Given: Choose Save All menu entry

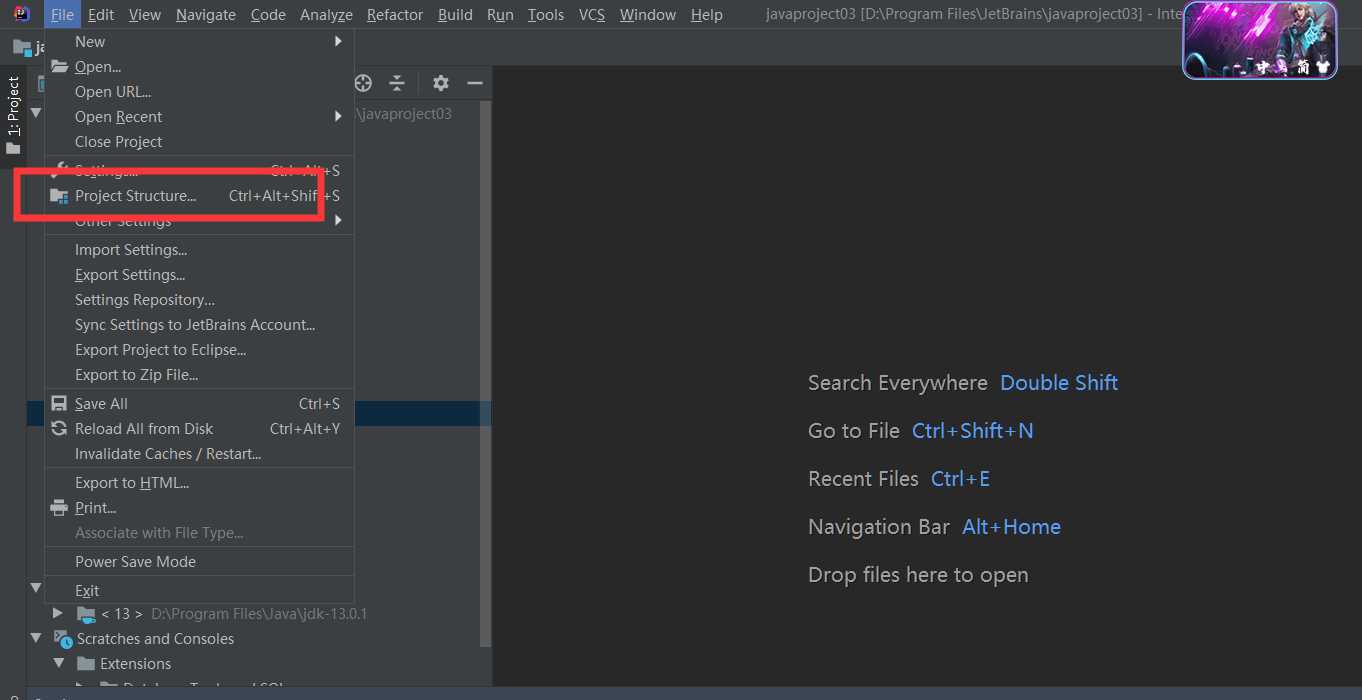Looking at the screenshot, I should pyautogui.click(x=200, y=404).
